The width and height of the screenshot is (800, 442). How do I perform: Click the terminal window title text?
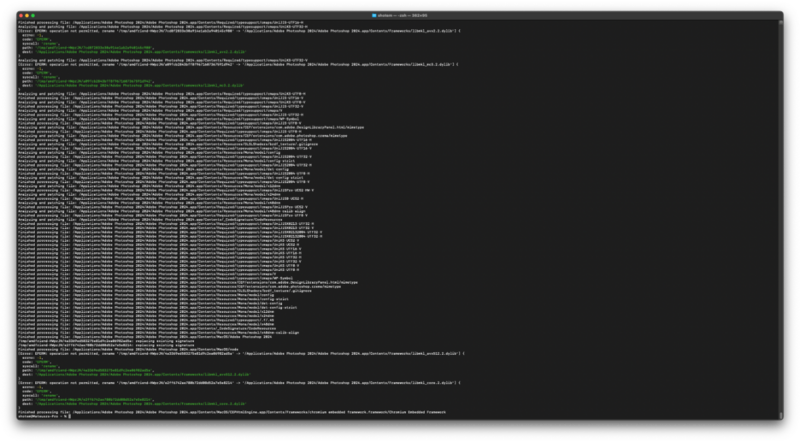click(x=402, y=15)
